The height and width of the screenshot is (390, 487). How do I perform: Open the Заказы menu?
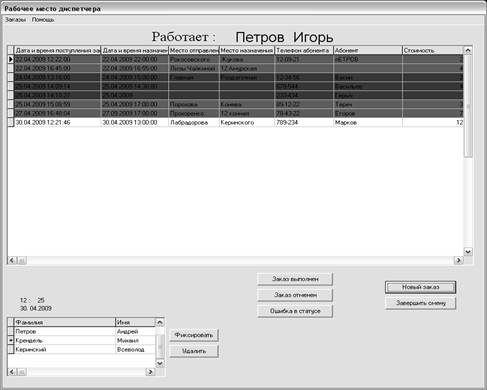pos(15,20)
